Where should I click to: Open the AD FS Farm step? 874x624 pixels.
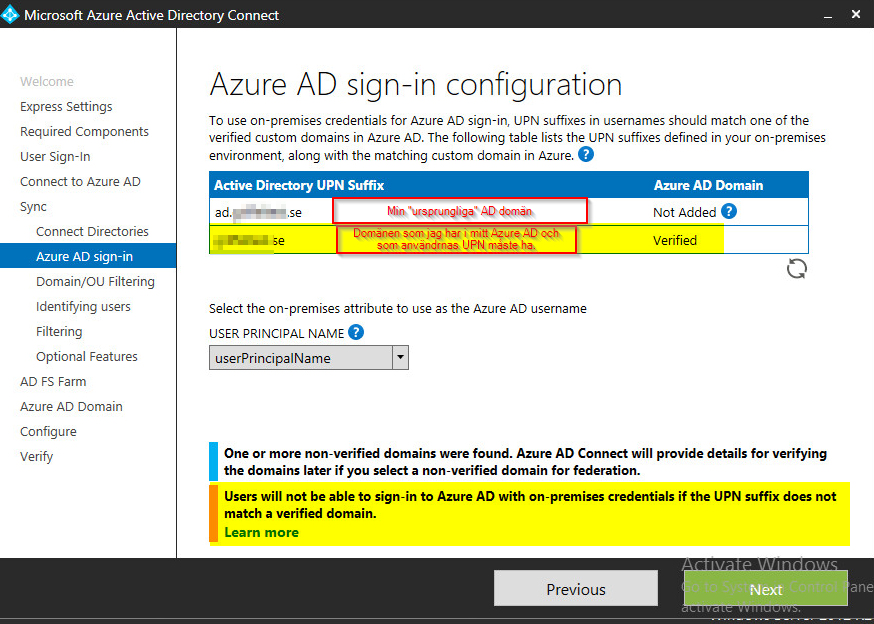point(53,382)
